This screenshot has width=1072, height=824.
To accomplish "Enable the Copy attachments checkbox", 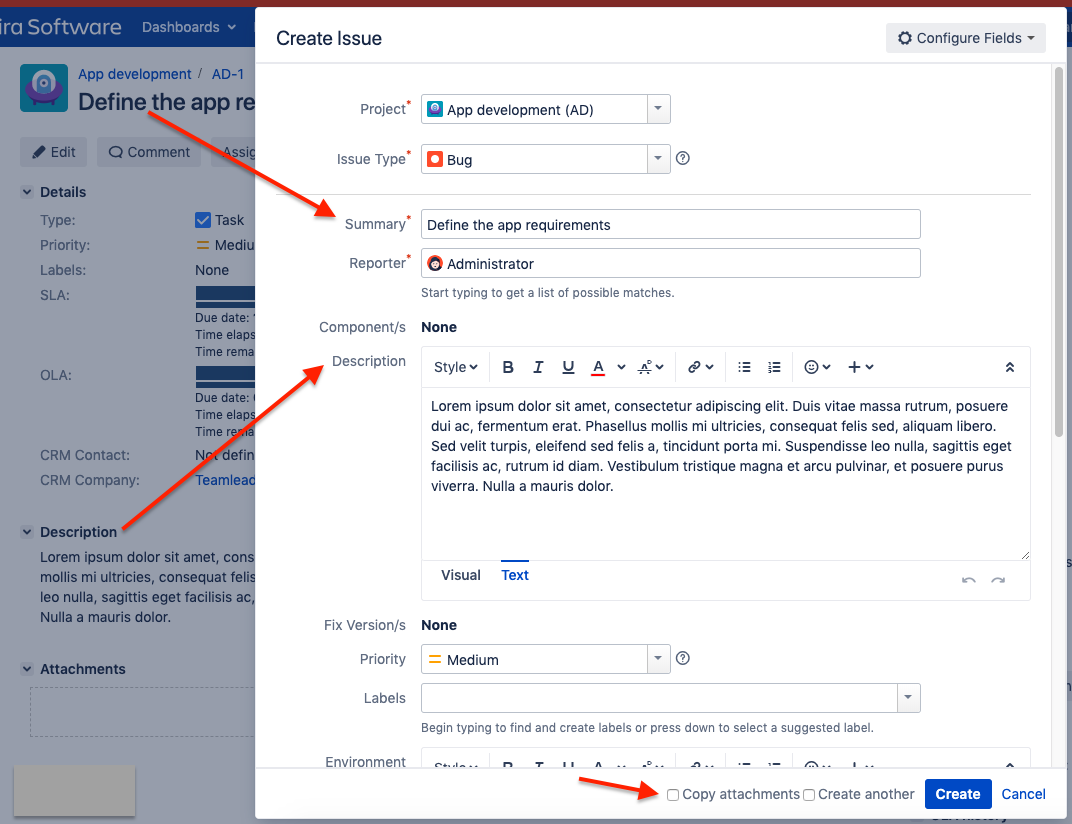I will [673, 795].
